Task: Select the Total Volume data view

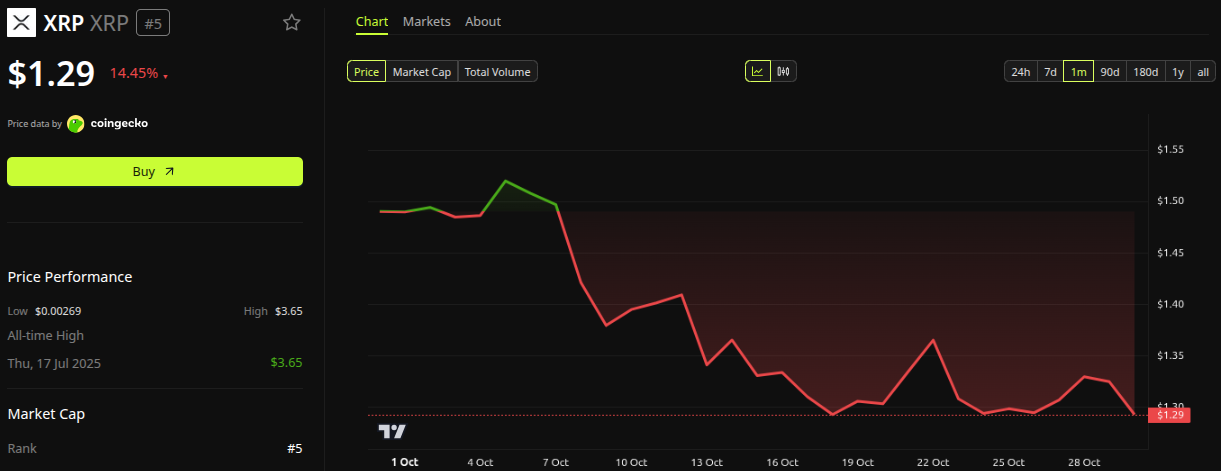Action: (498, 72)
